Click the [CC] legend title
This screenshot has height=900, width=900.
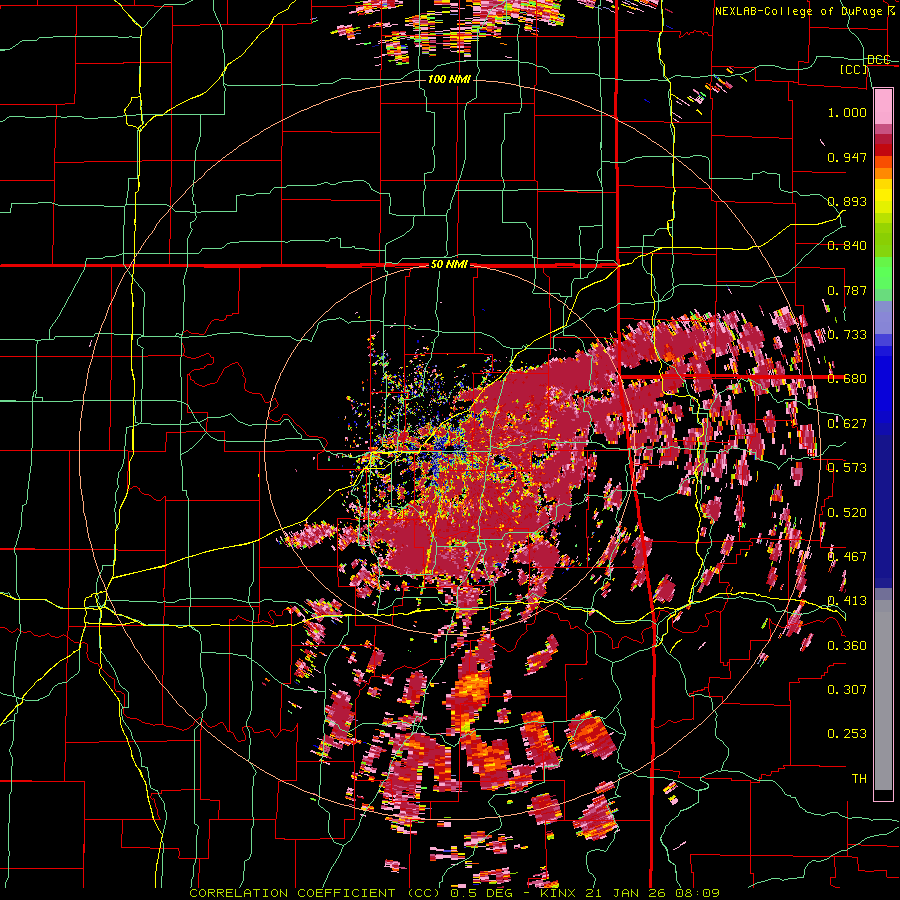854,69
